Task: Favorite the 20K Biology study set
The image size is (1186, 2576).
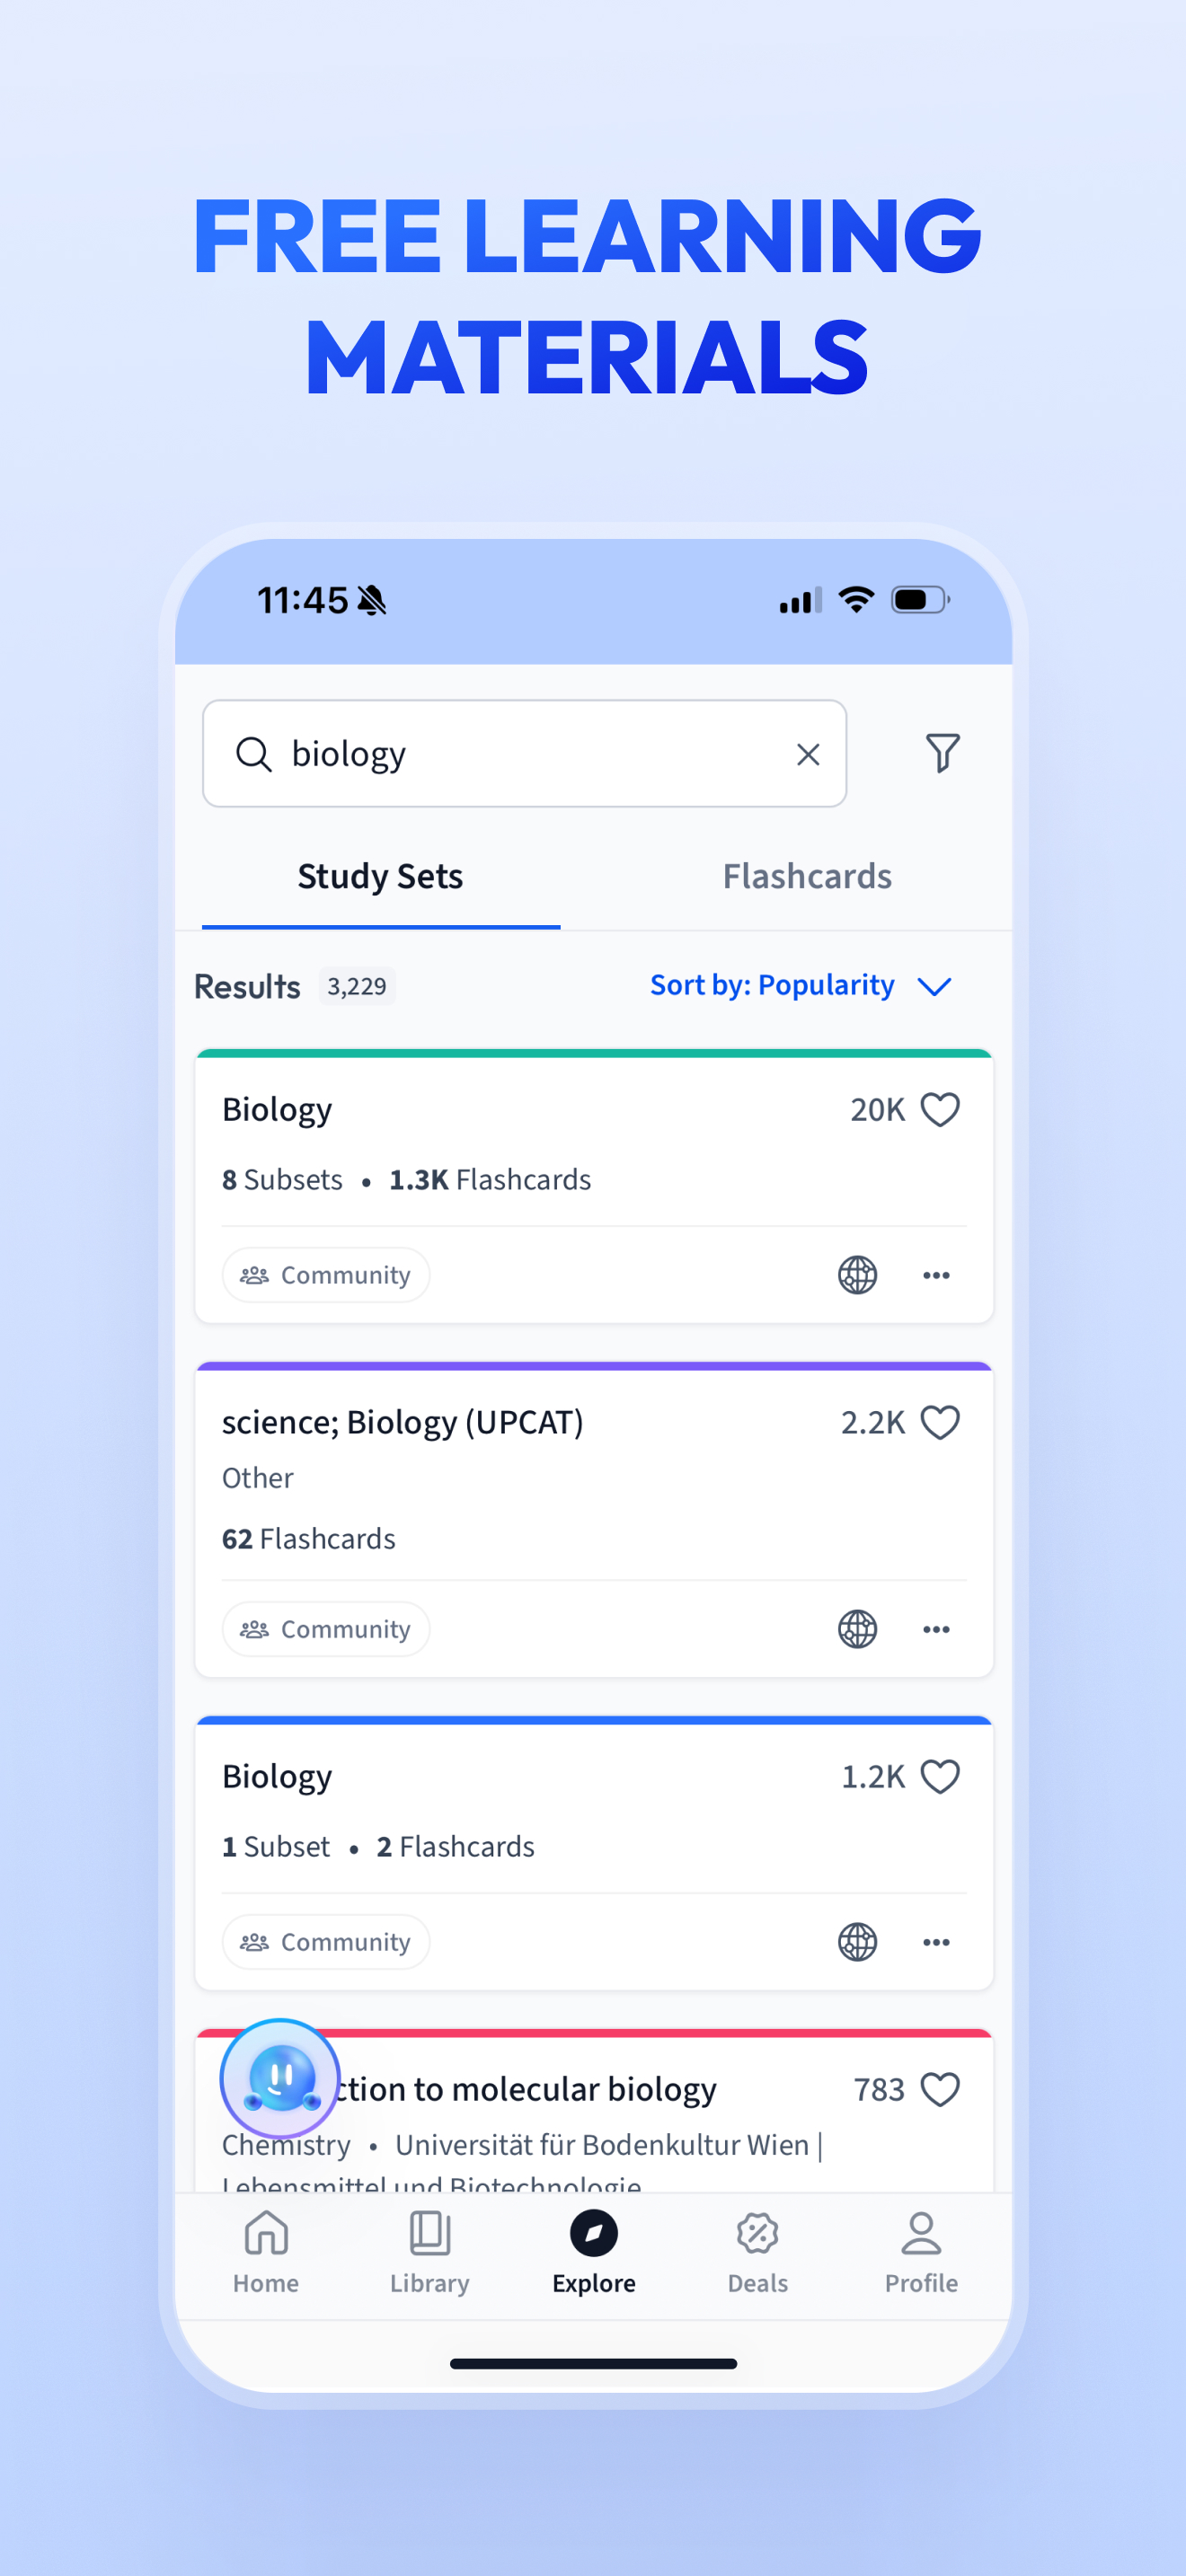Action: [x=940, y=1108]
